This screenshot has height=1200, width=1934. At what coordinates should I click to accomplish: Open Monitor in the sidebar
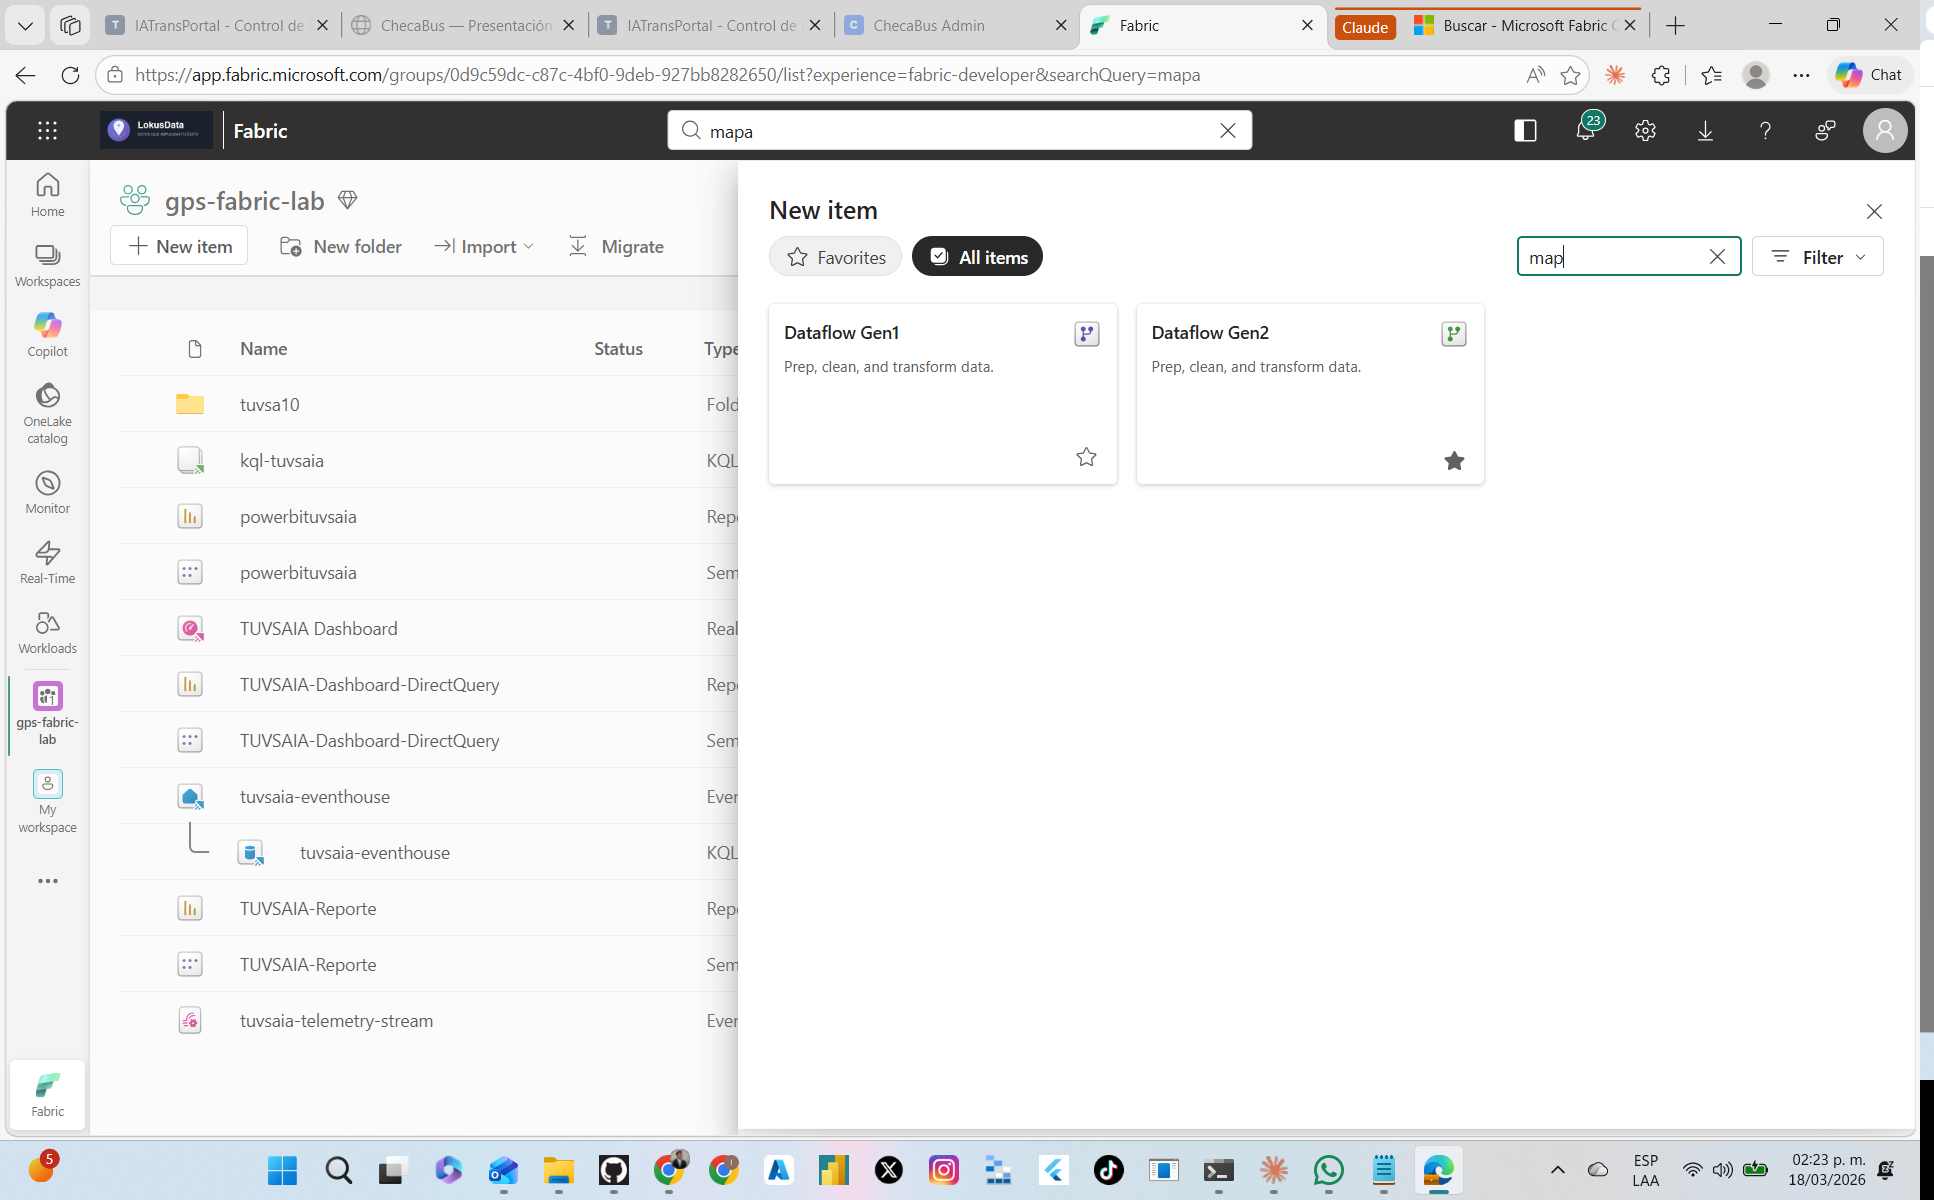(47, 492)
